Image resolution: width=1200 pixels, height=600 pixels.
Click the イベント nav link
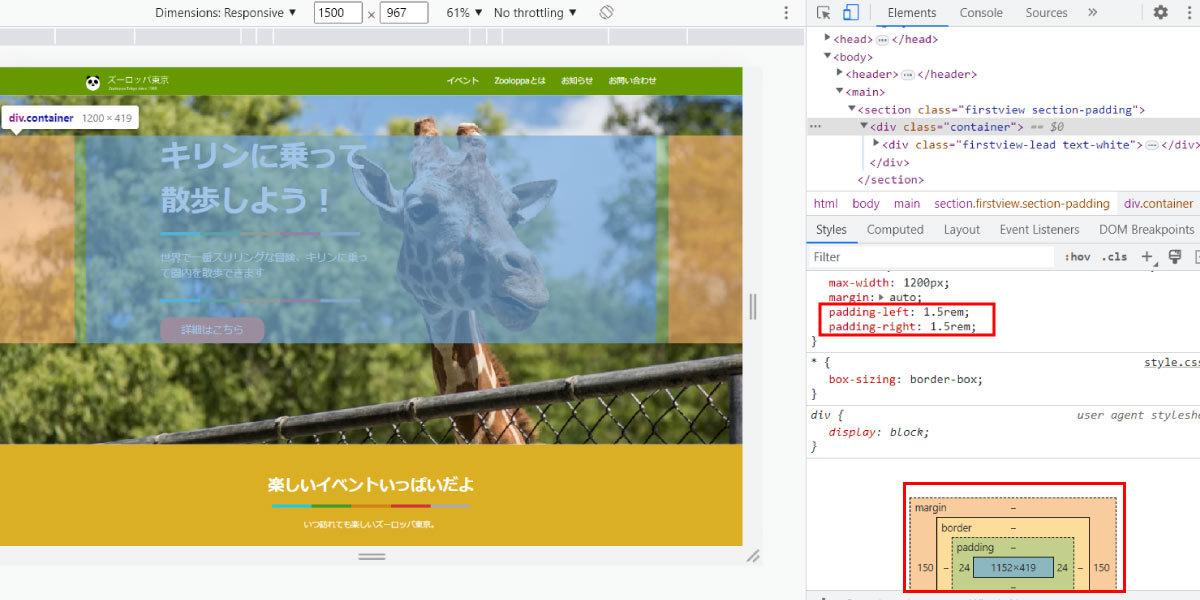463,81
